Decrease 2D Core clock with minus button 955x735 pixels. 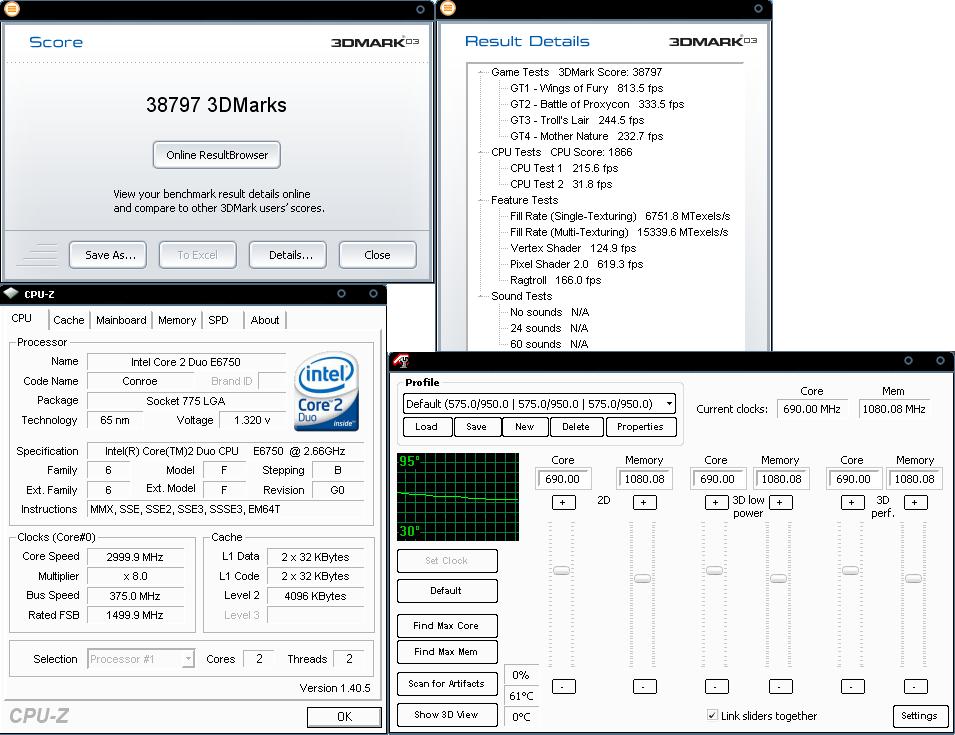point(563,686)
